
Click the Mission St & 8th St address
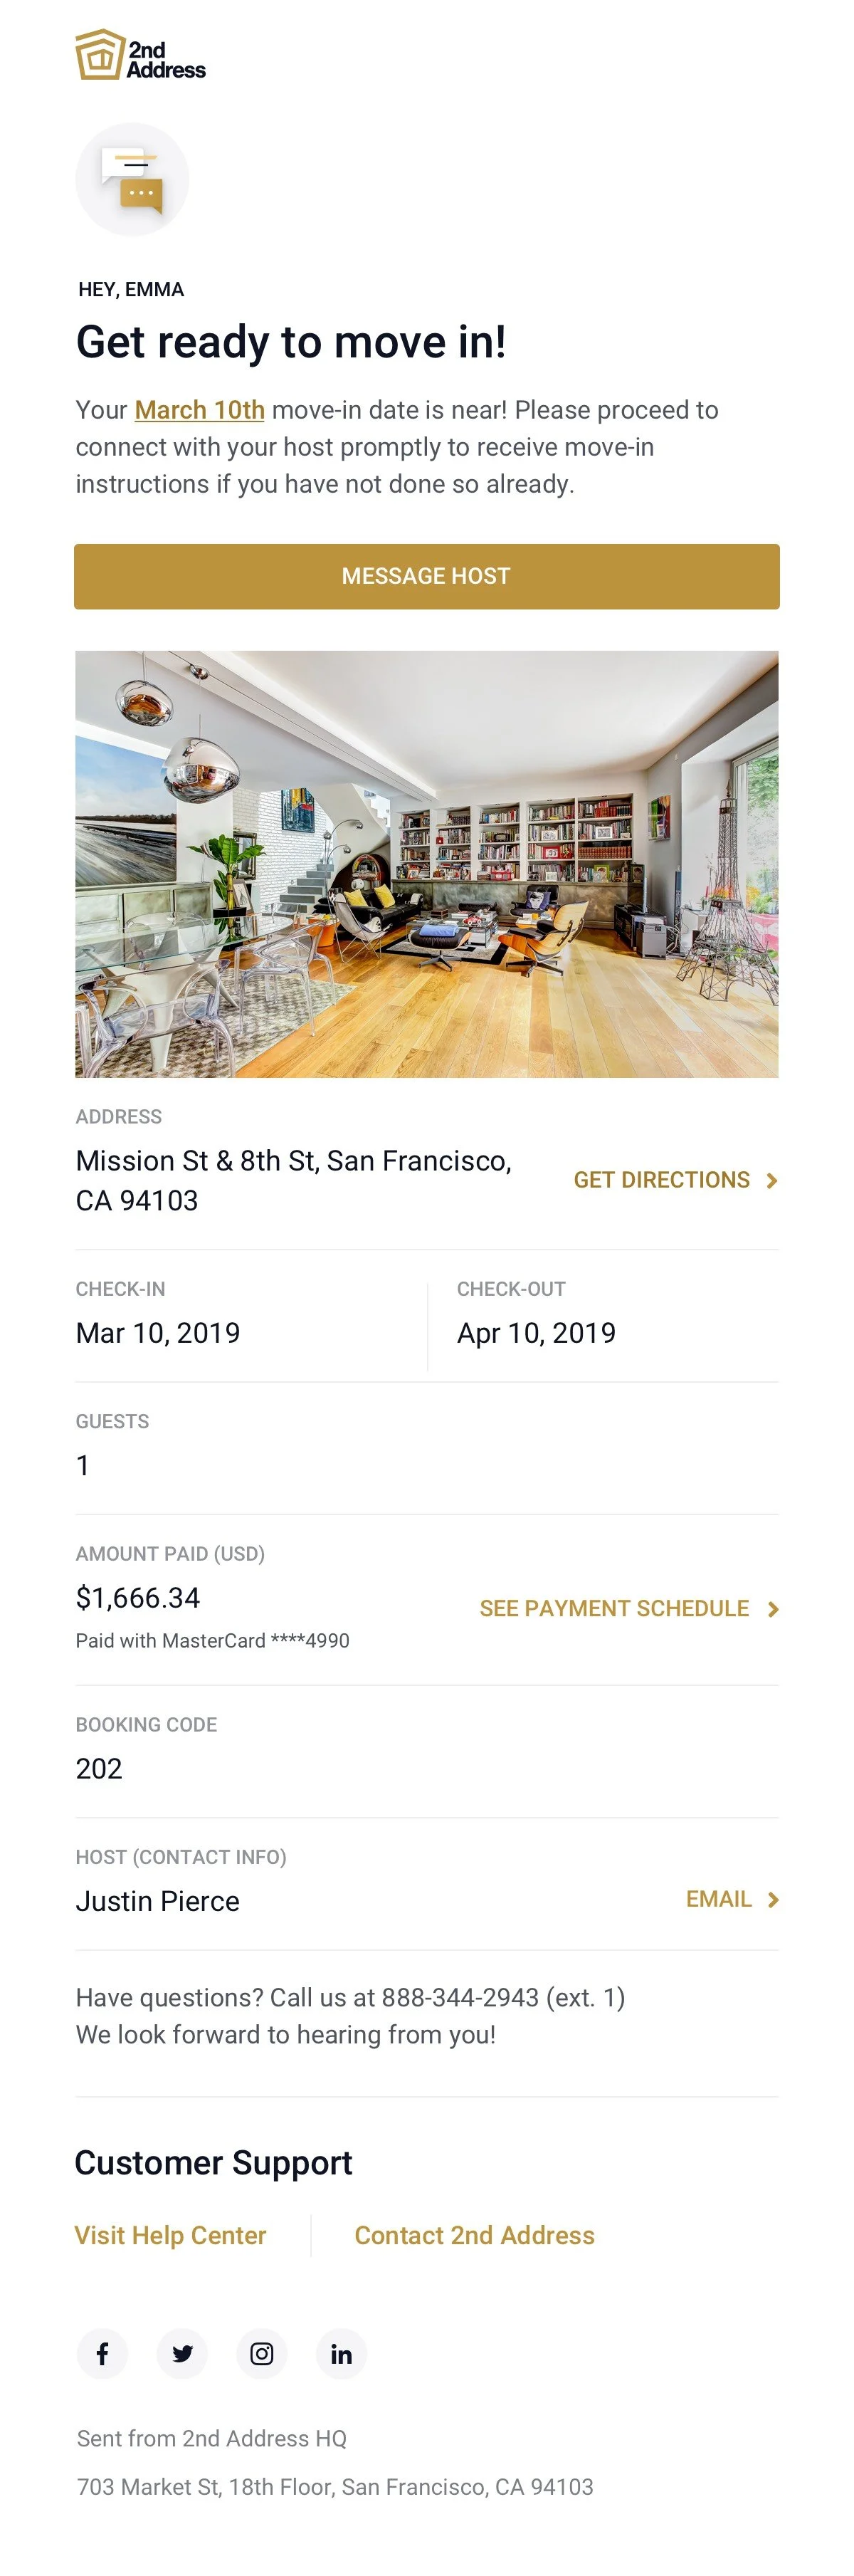click(294, 1180)
